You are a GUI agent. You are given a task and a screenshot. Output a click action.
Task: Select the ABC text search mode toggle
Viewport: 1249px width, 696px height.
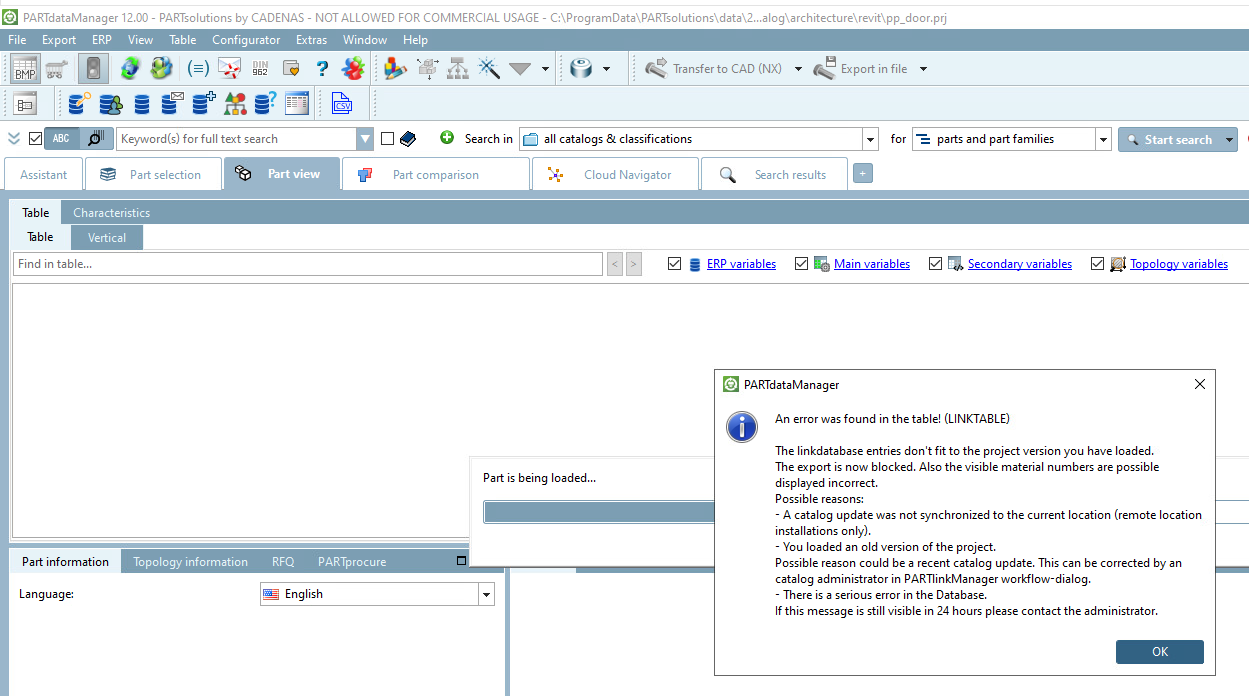click(x=62, y=139)
